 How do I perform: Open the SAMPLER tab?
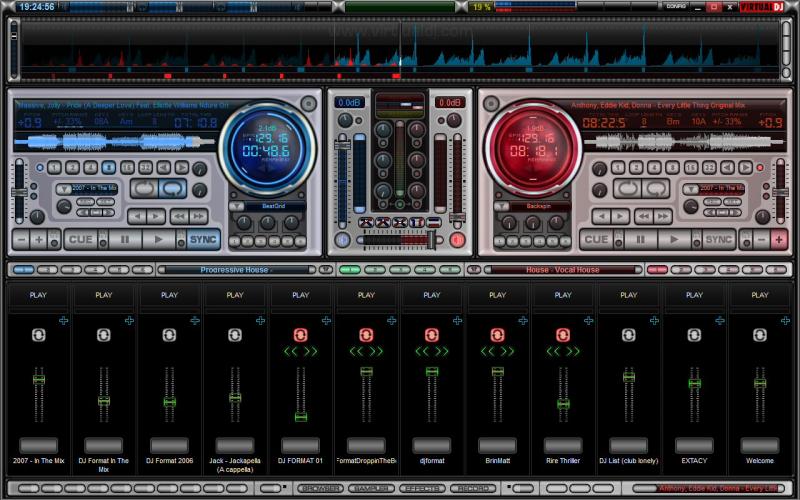click(x=371, y=488)
